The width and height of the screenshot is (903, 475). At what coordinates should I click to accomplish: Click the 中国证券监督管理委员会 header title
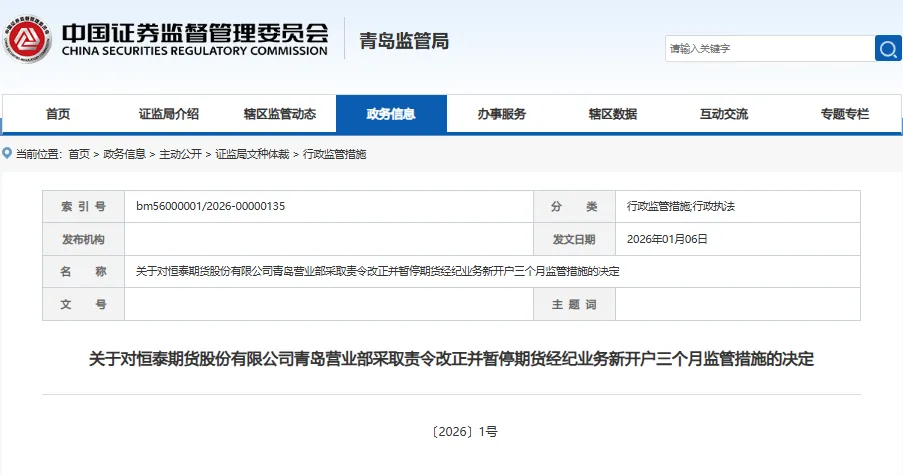pos(195,32)
